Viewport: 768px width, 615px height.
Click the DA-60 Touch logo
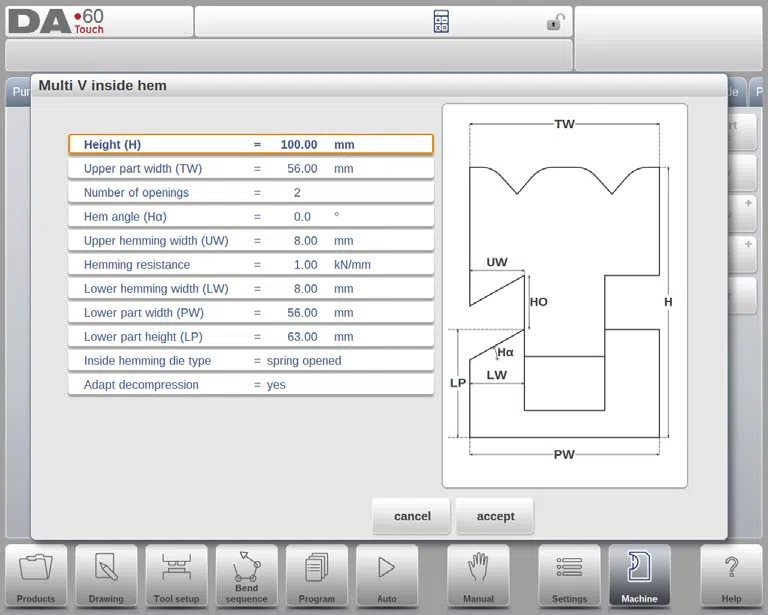click(x=56, y=22)
